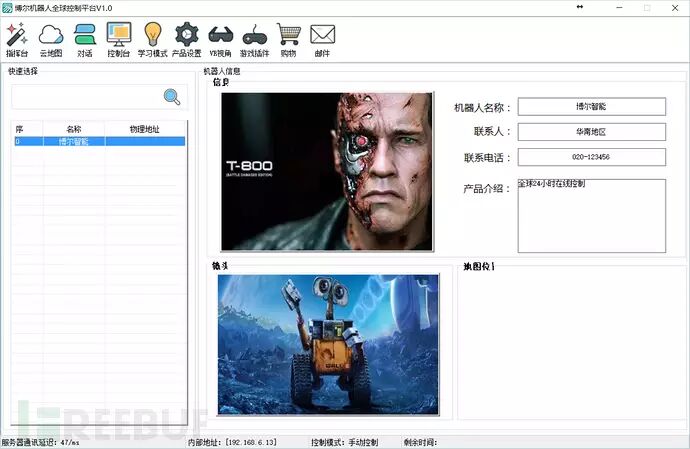Switch to VR视角 glasses view
Screen dimensions: 690x449
[x=220, y=40]
